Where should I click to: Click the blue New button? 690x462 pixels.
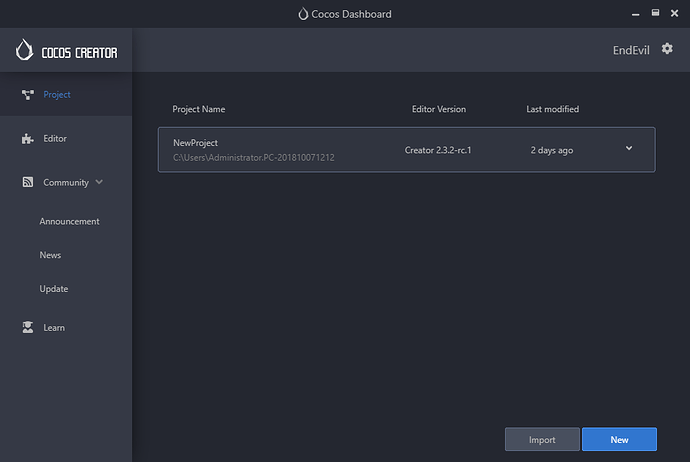click(619, 439)
